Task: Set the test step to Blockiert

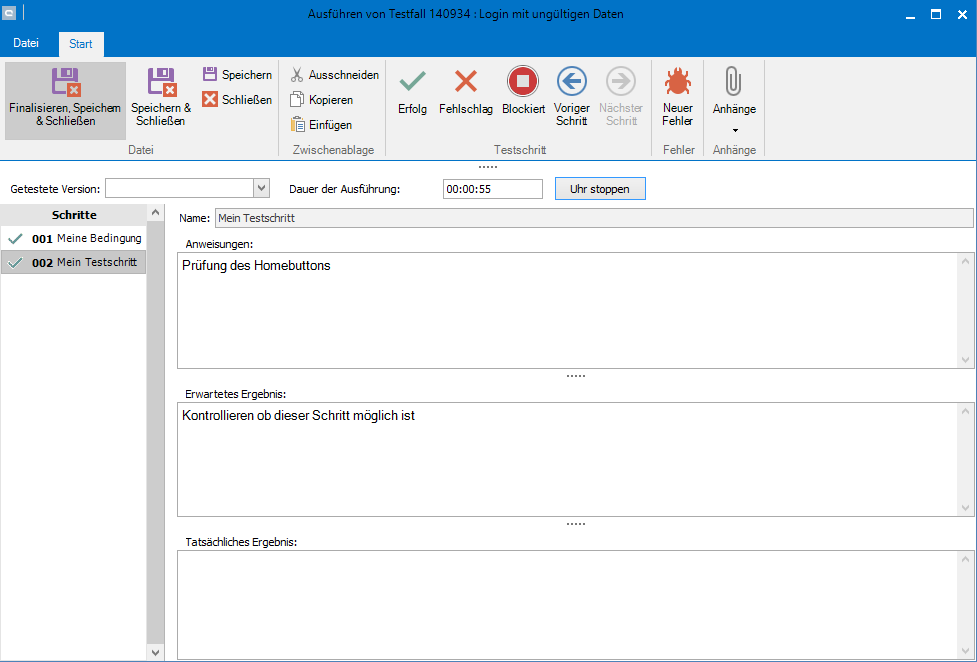Action: tap(523, 82)
